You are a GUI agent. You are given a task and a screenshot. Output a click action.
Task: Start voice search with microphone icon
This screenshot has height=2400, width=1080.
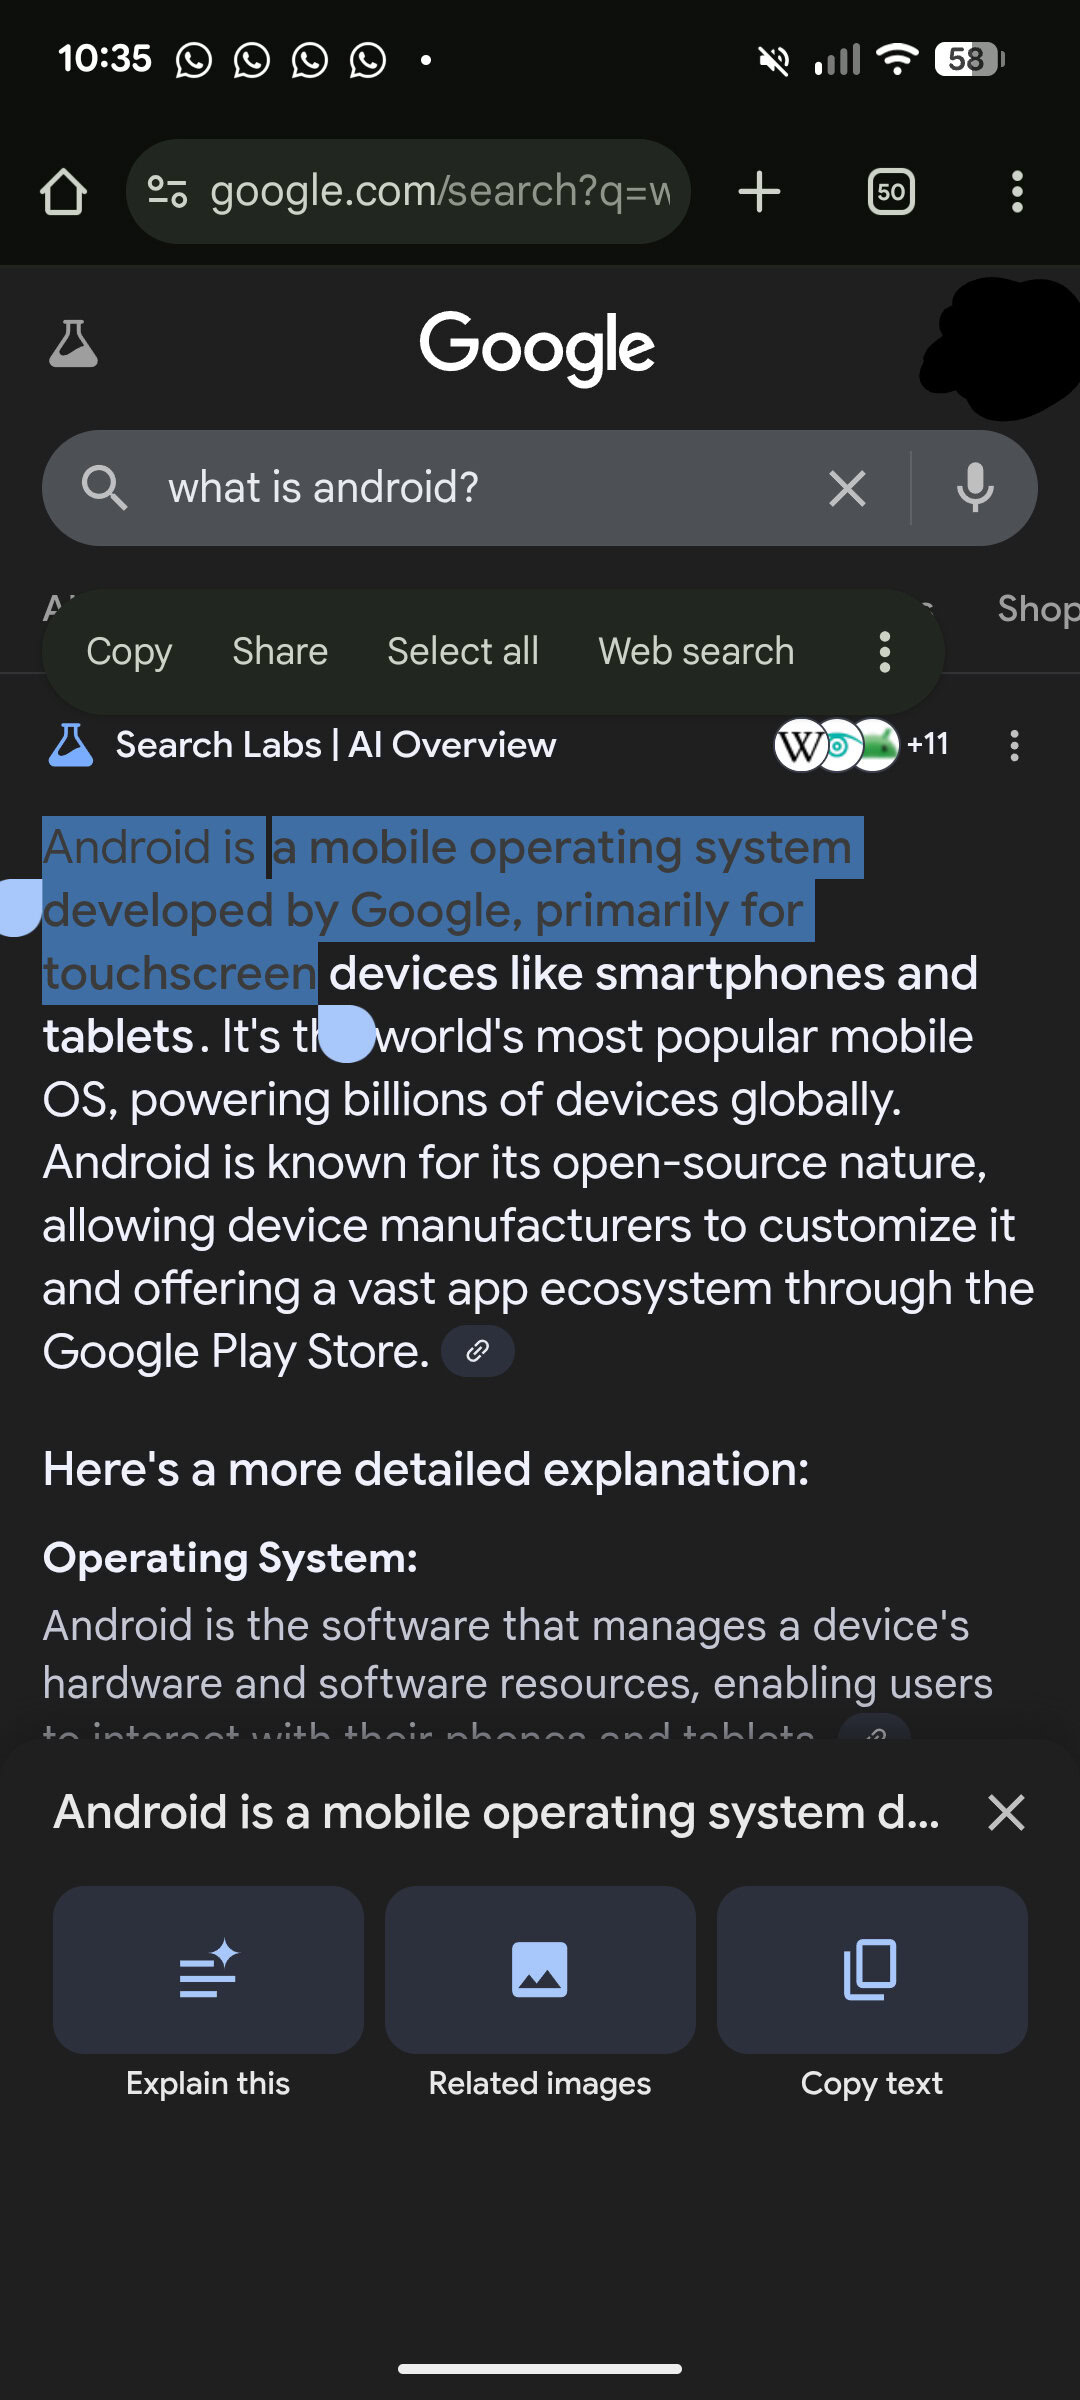coord(975,488)
